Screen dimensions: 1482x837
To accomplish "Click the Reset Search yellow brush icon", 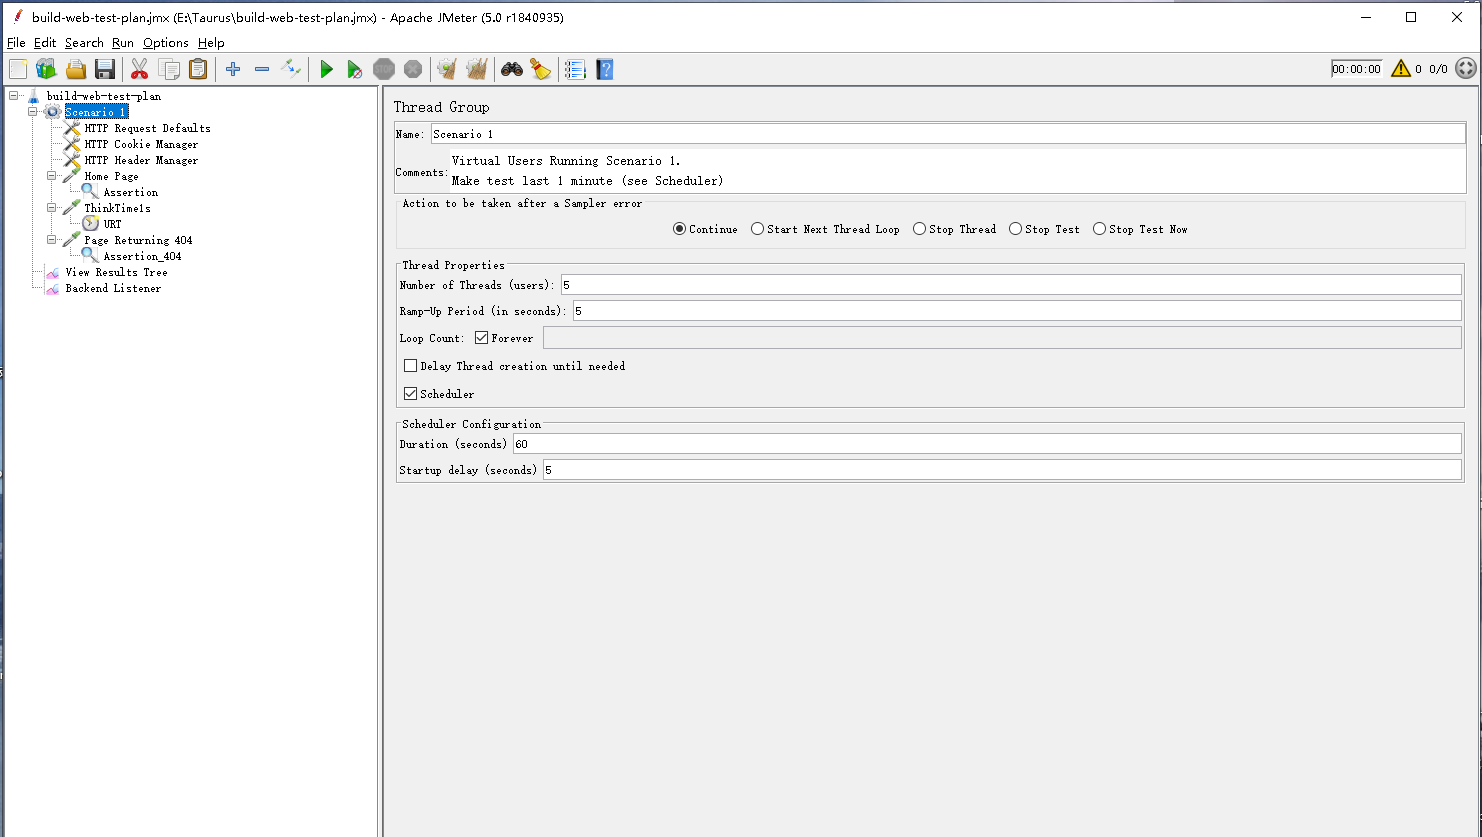I will tap(541, 69).
